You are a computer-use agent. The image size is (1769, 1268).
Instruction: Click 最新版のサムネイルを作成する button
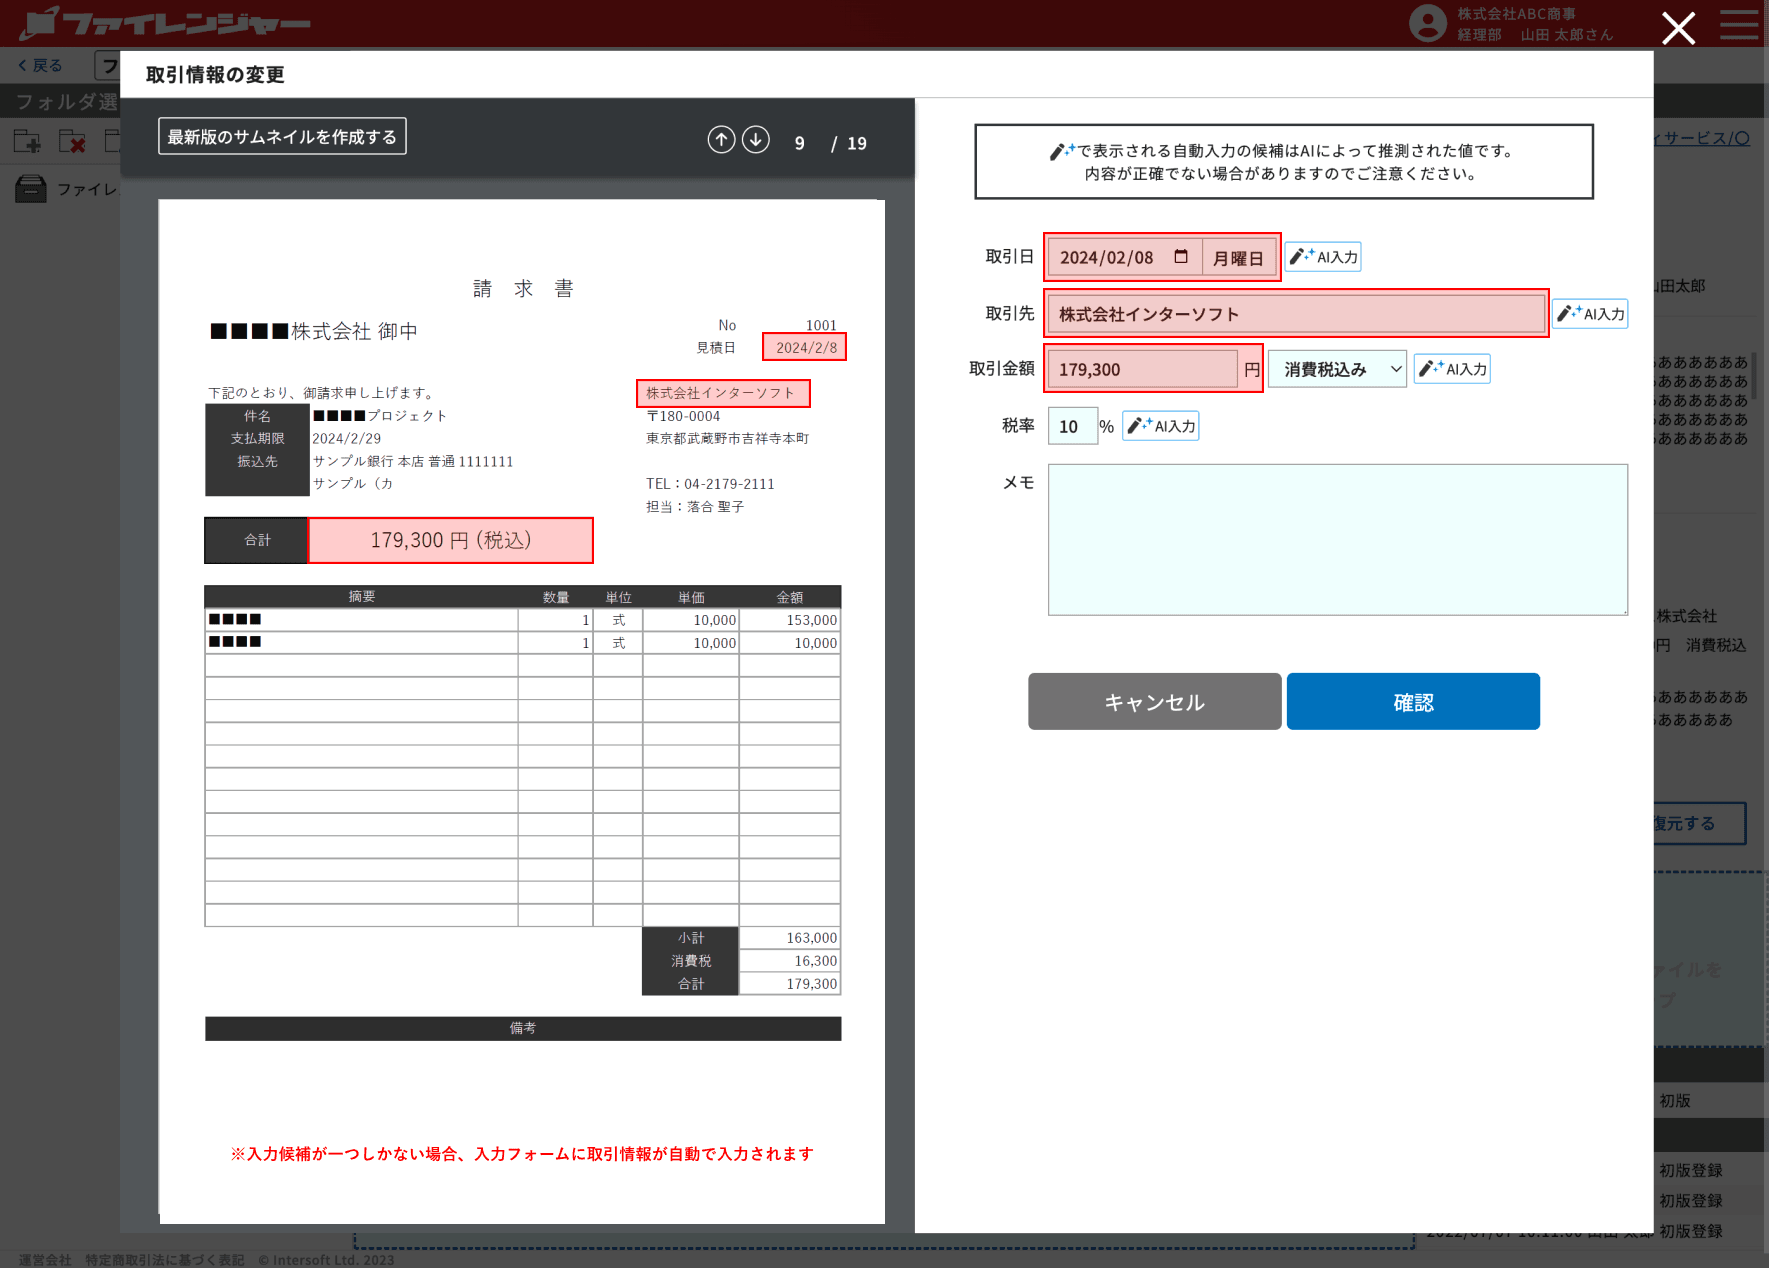(282, 137)
